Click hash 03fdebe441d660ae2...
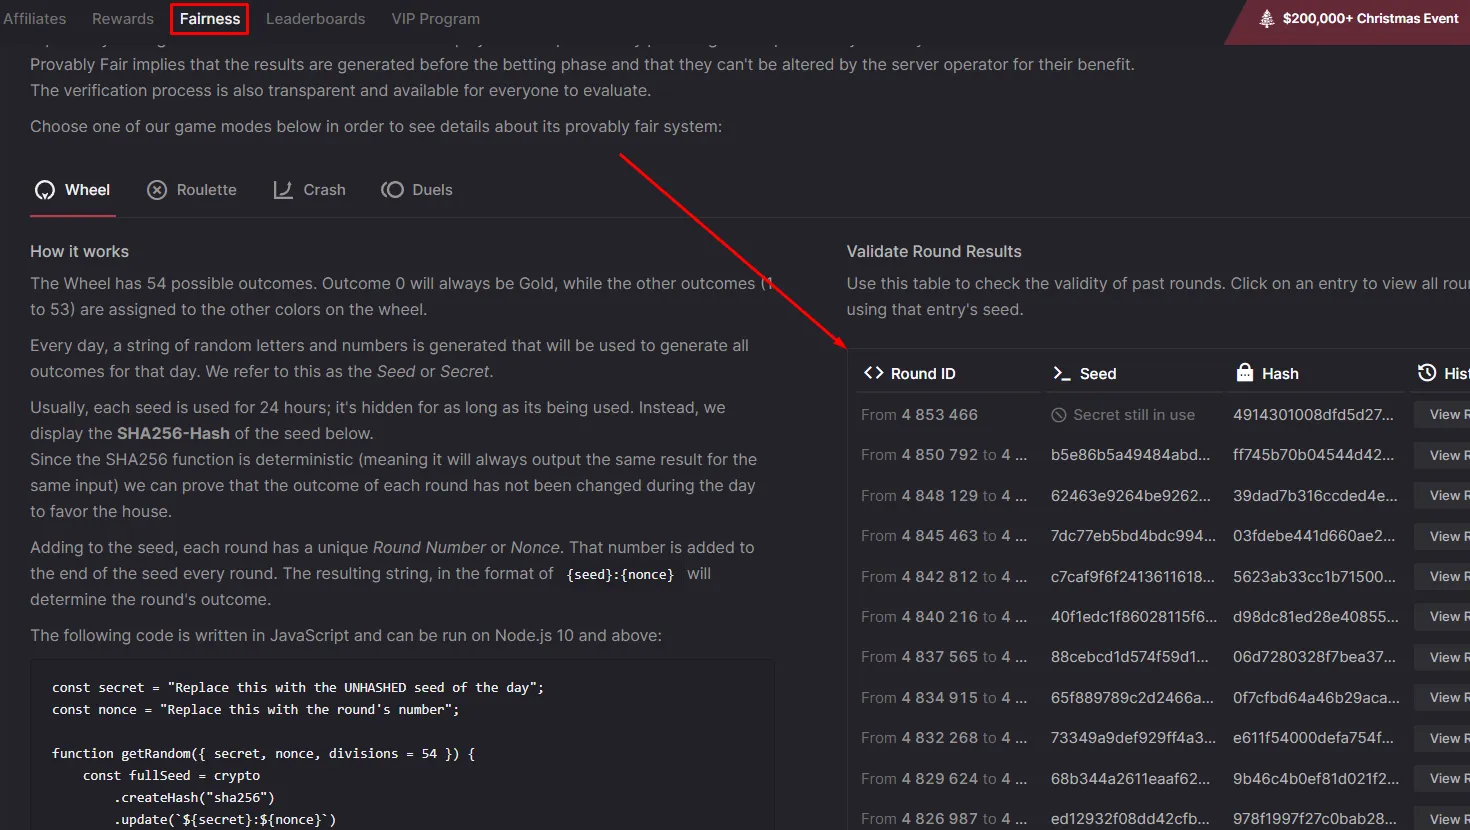 point(1314,536)
